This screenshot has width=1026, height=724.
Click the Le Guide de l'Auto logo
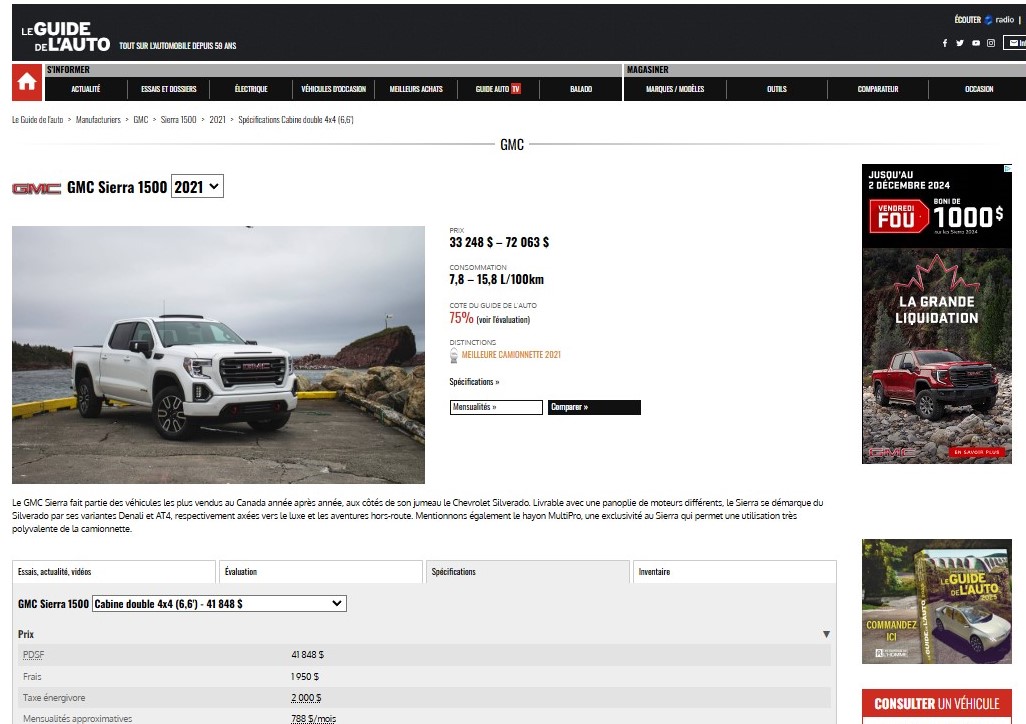pyautogui.click(x=65, y=37)
